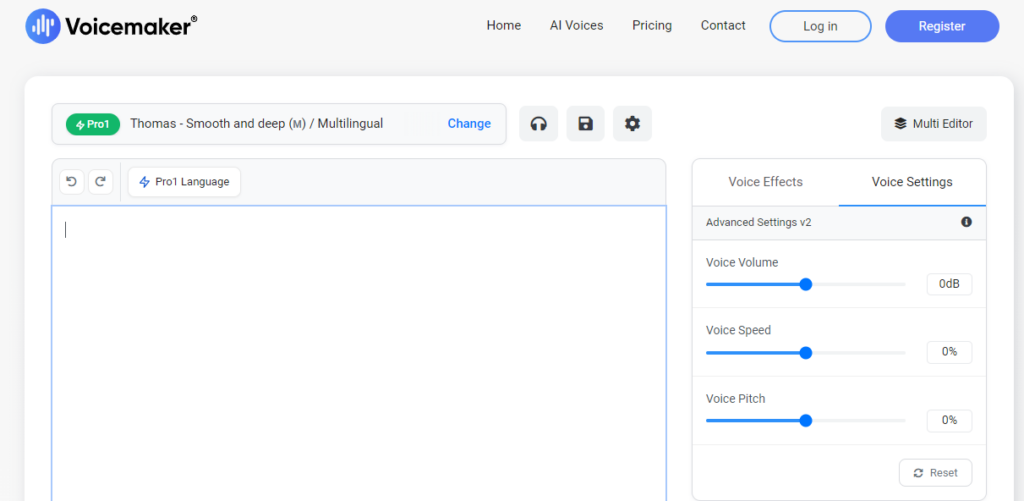Open the AI Voices menu item

[576, 26]
